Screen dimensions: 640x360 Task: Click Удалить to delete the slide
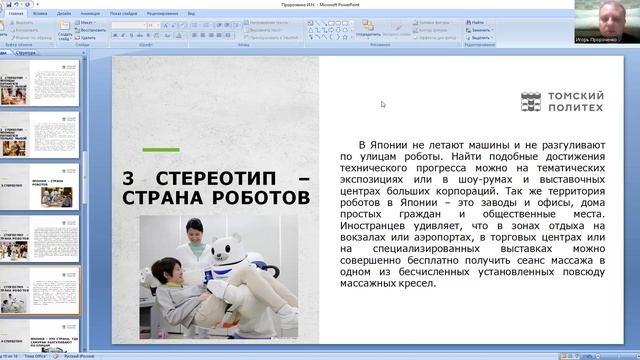[x=86, y=38]
